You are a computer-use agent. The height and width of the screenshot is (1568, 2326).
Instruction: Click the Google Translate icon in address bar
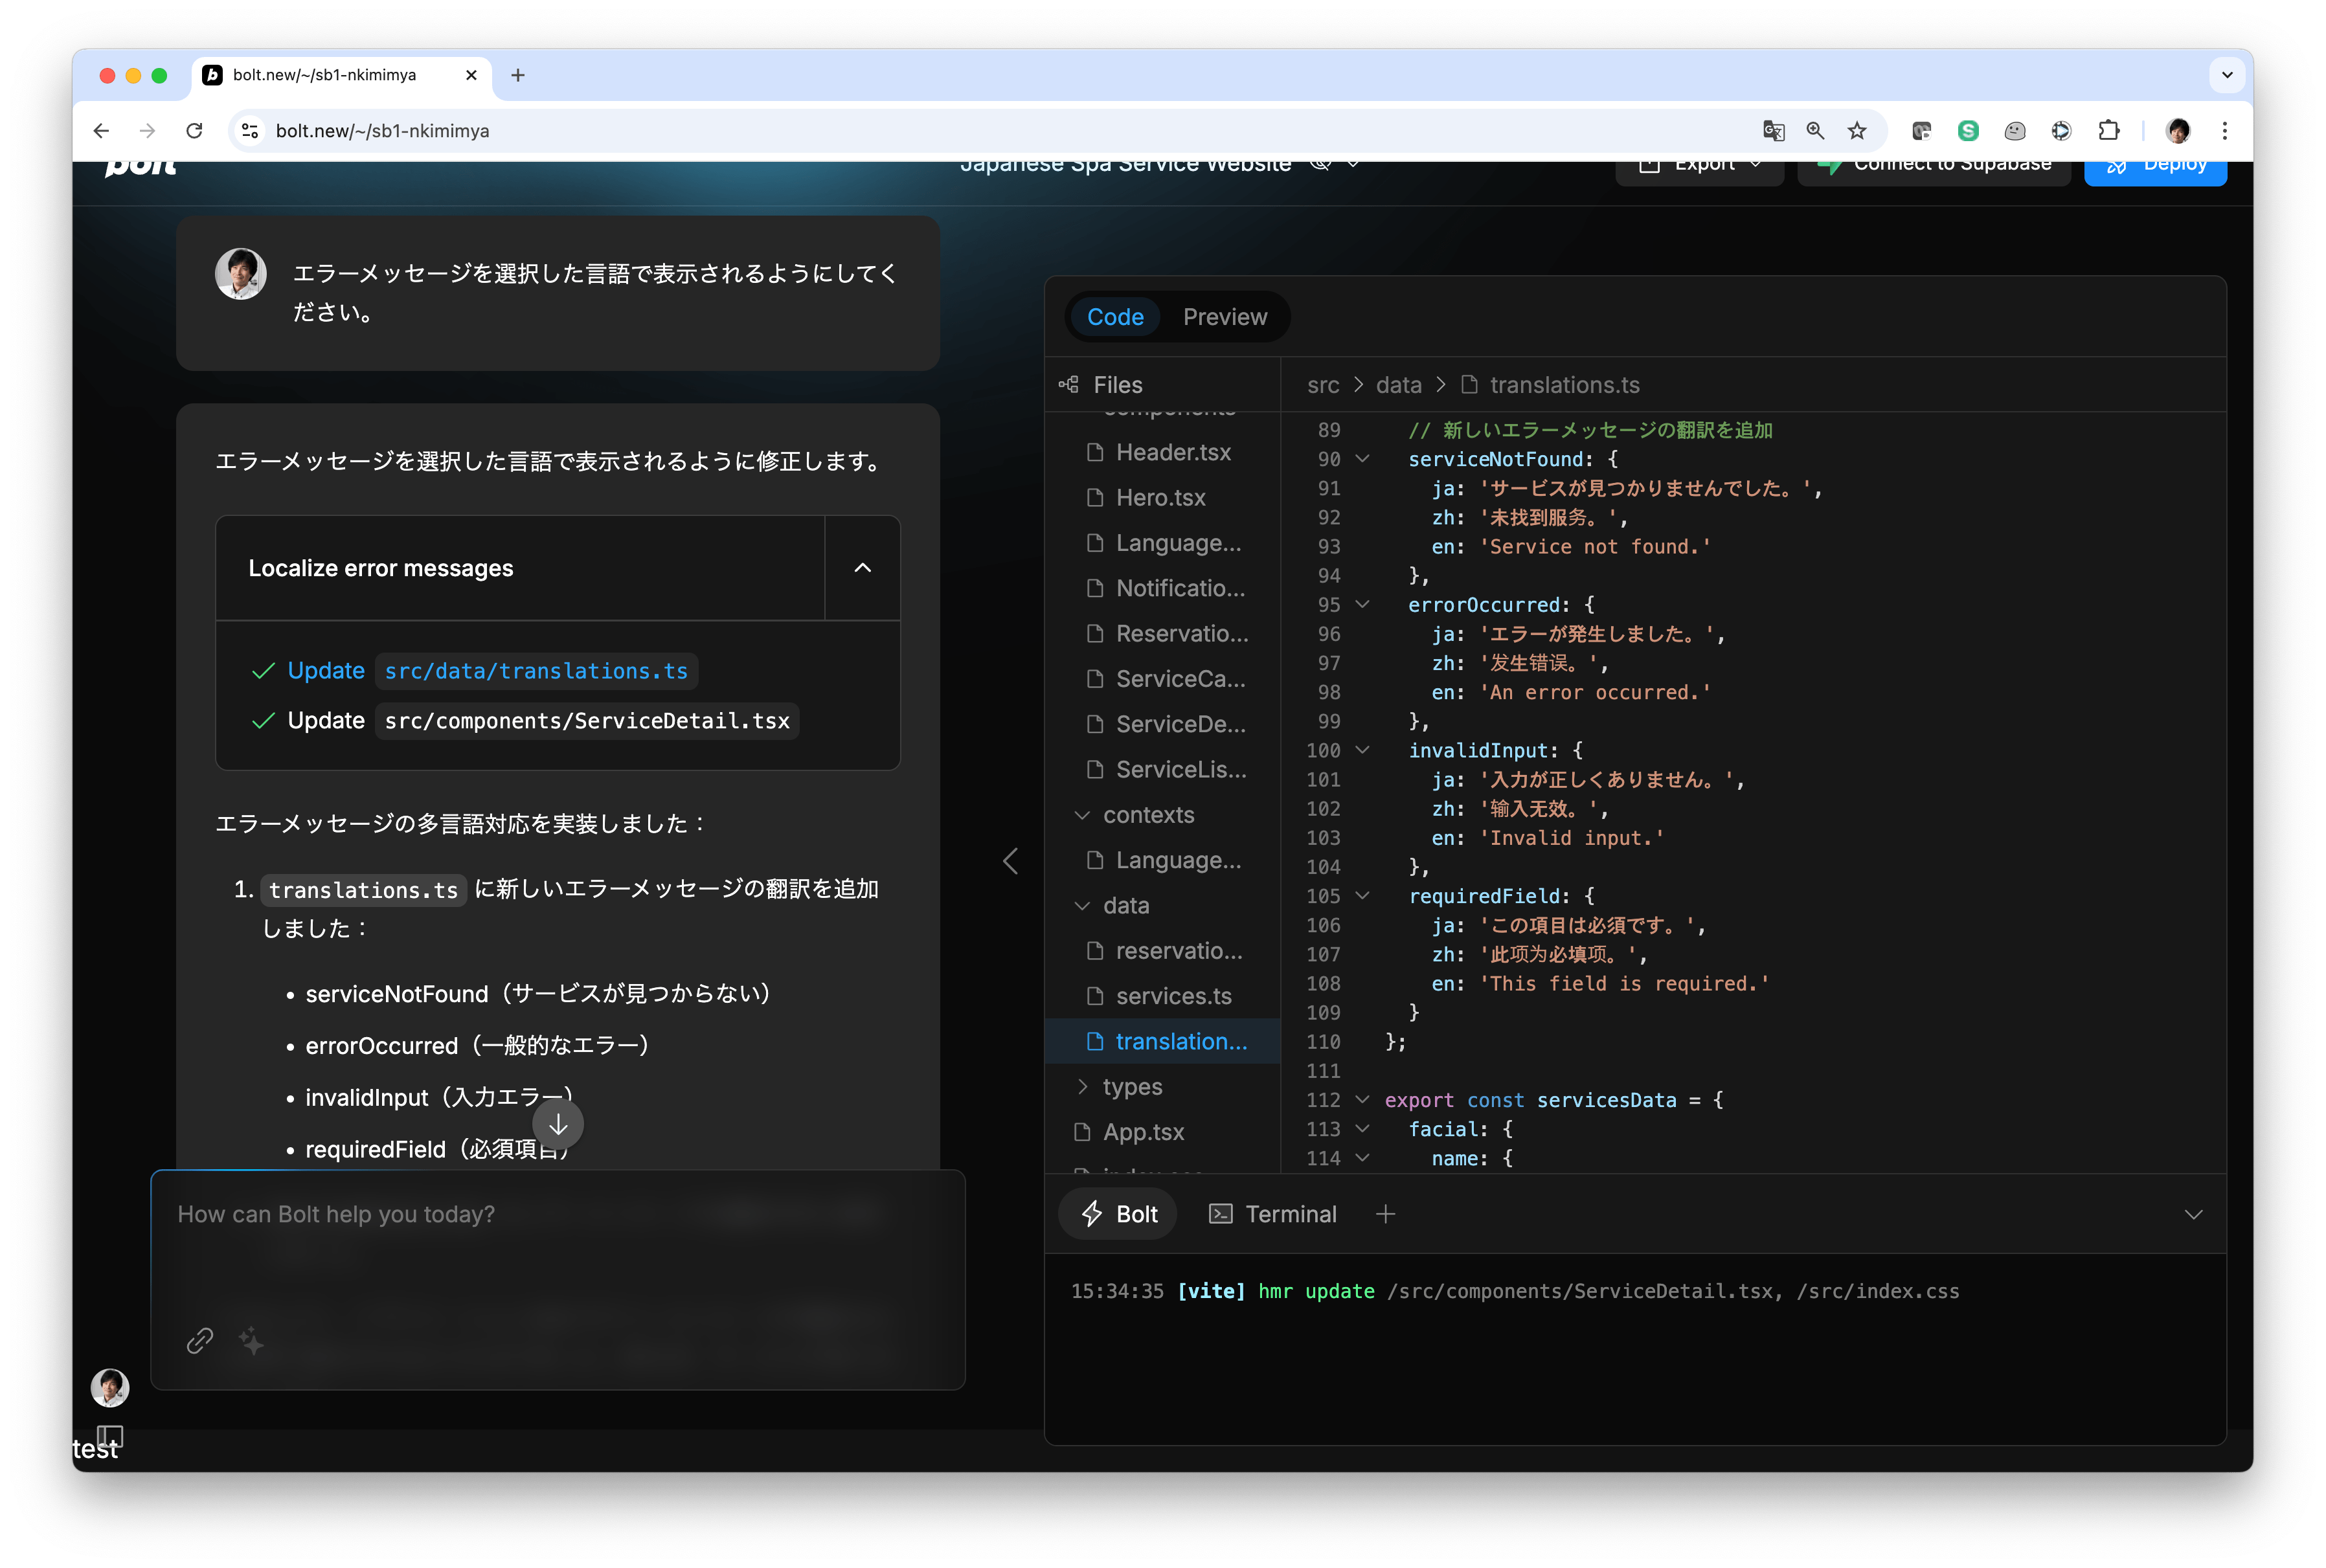(1773, 131)
